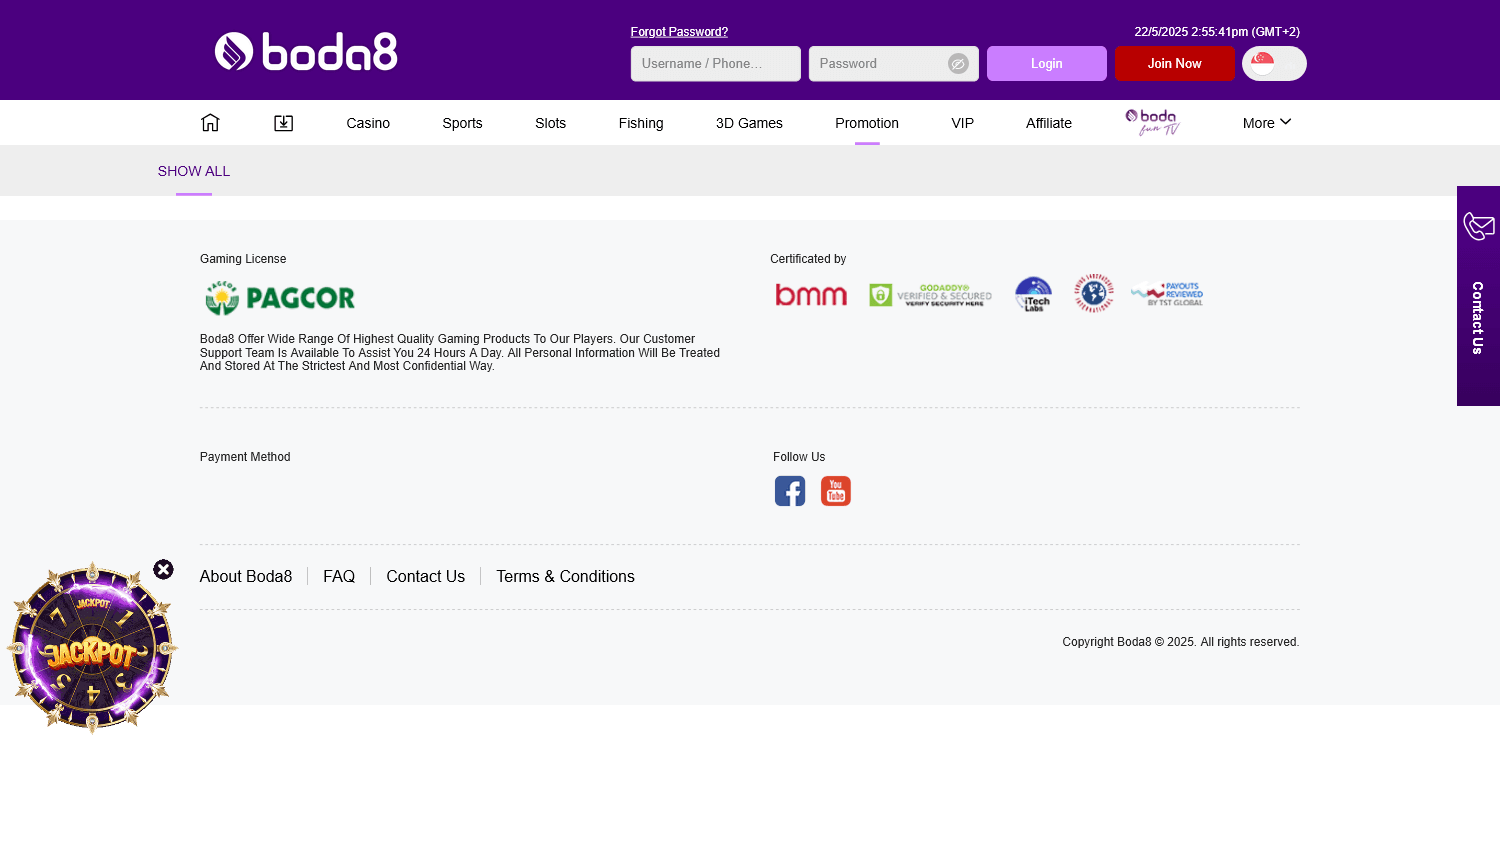
Task: Focus the Username / Phone field
Action: click(x=716, y=63)
